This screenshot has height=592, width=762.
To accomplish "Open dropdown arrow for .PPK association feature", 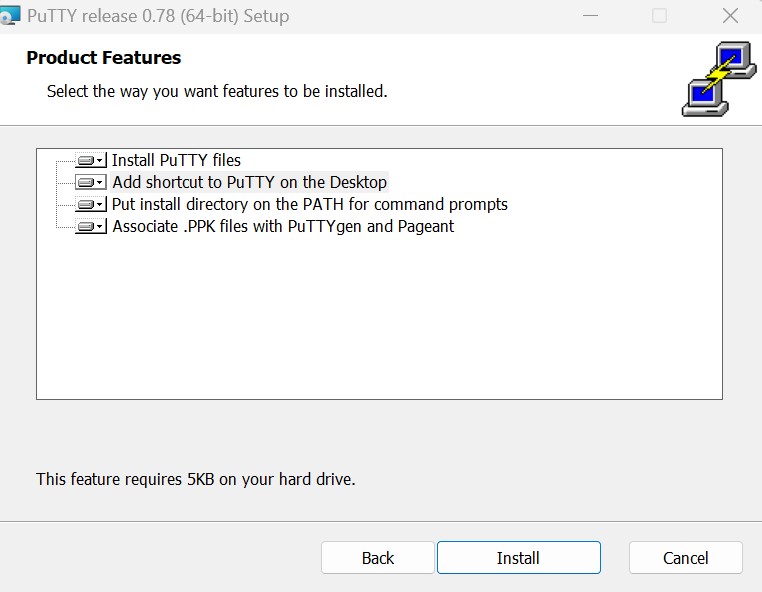I will [x=100, y=226].
